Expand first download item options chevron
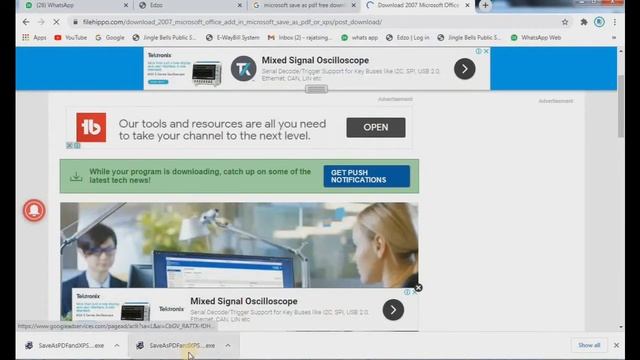 tap(117, 346)
